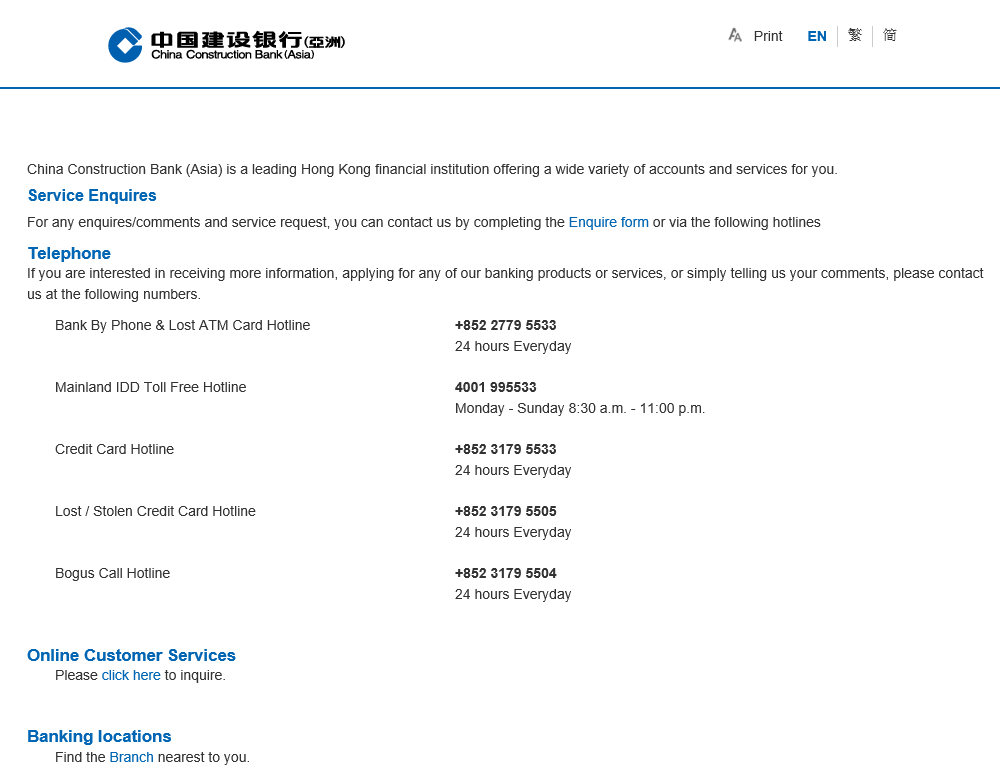The image size is (1000, 784).
Task: Click phone number +852 2779 5533
Action: [x=505, y=325]
